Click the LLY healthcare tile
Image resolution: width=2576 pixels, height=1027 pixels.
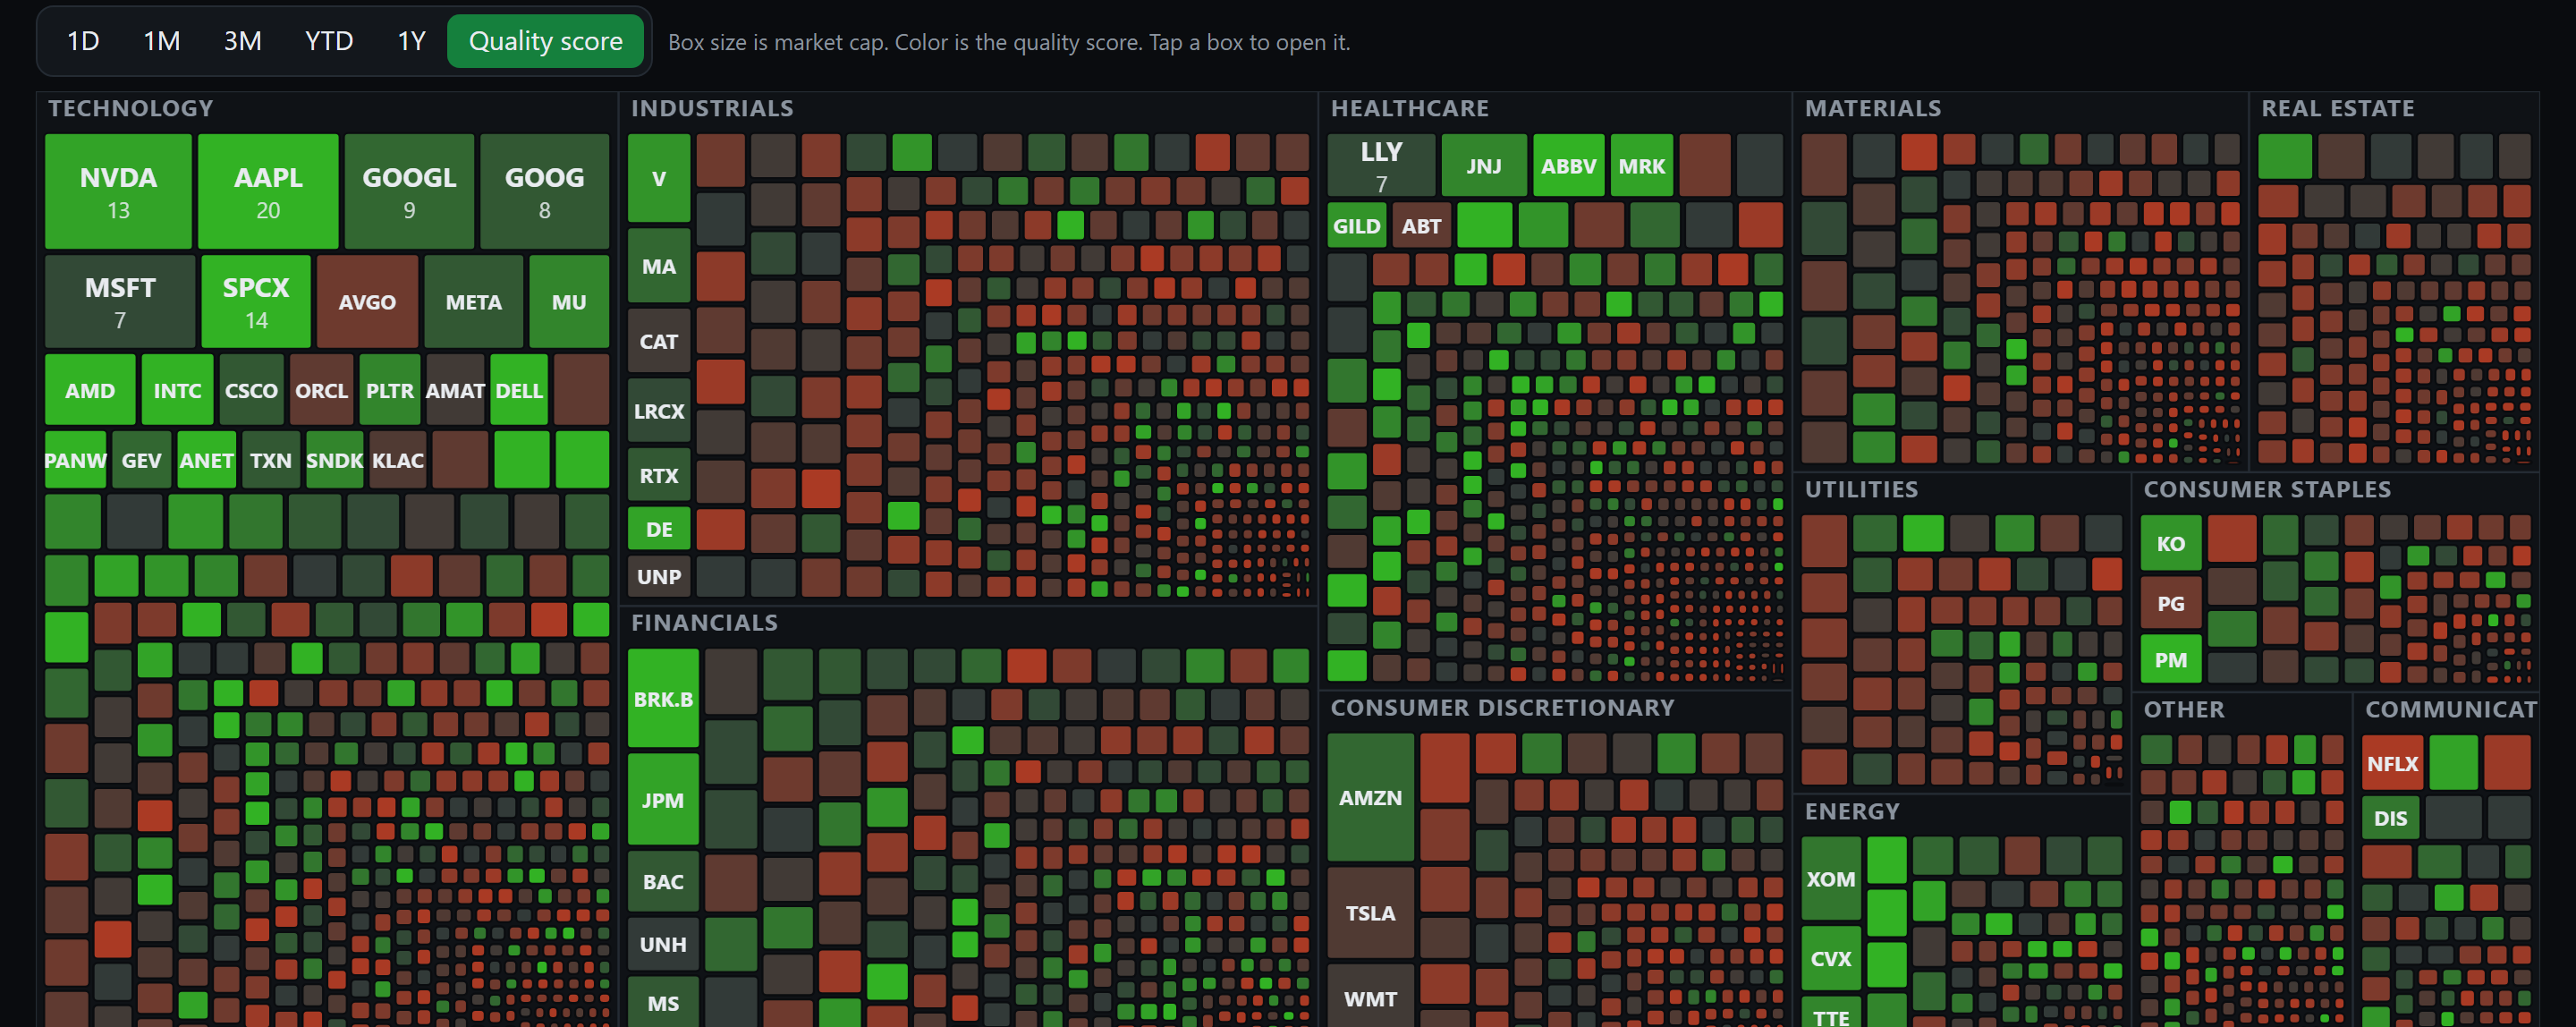coord(1381,165)
